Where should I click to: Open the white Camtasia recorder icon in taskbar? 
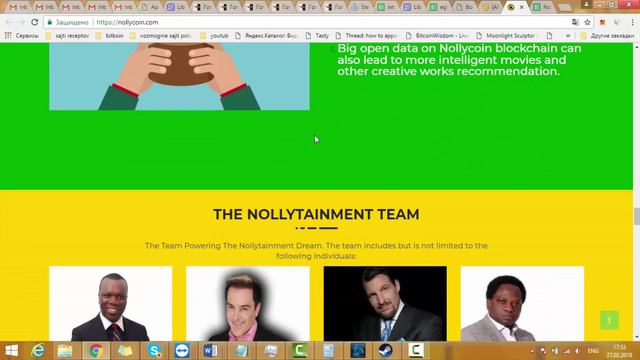coord(416,351)
